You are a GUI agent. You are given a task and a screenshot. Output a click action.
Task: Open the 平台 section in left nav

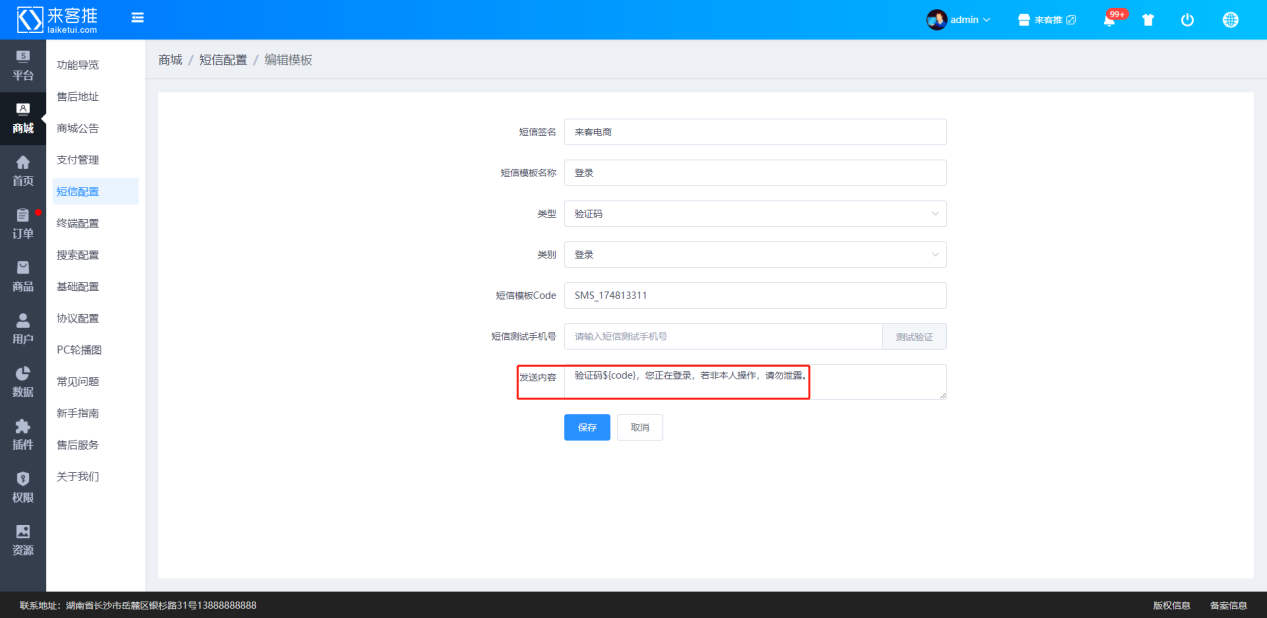click(x=23, y=66)
